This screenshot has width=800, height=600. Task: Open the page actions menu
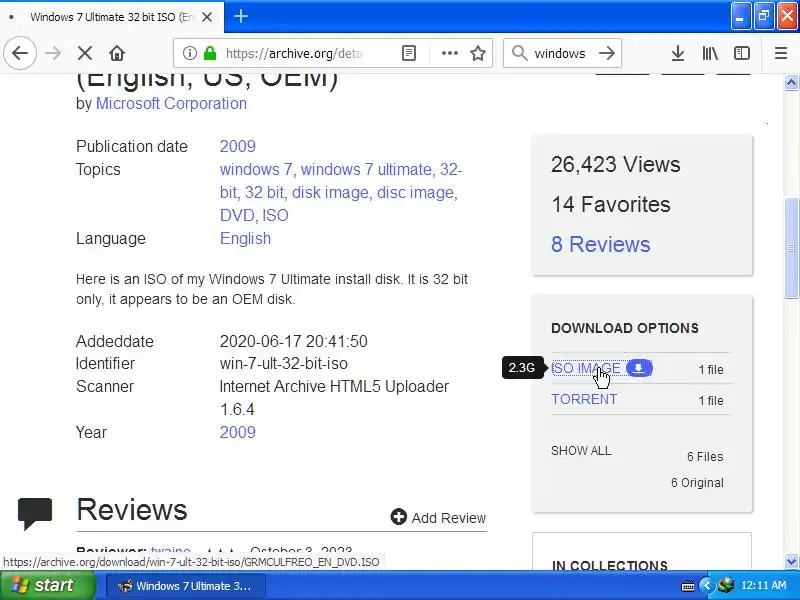(x=449, y=53)
